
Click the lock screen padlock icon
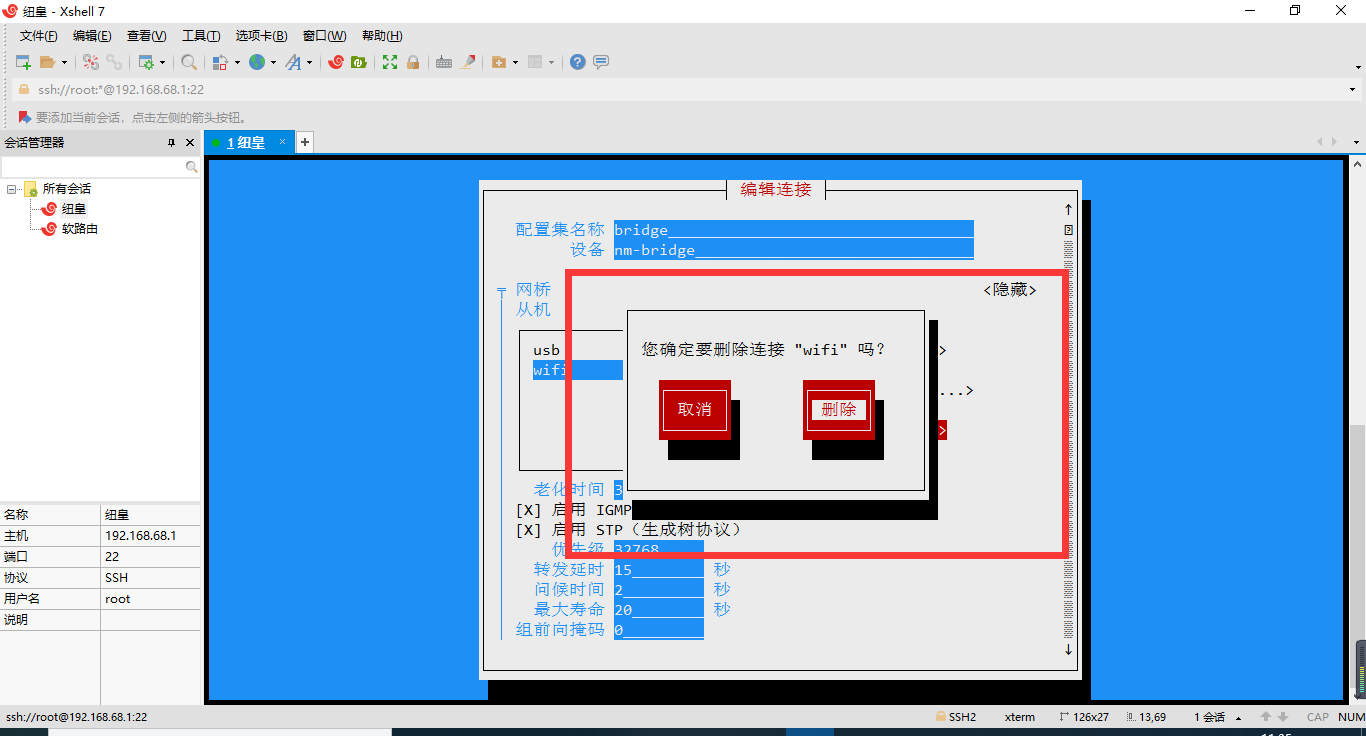point(413,62)
